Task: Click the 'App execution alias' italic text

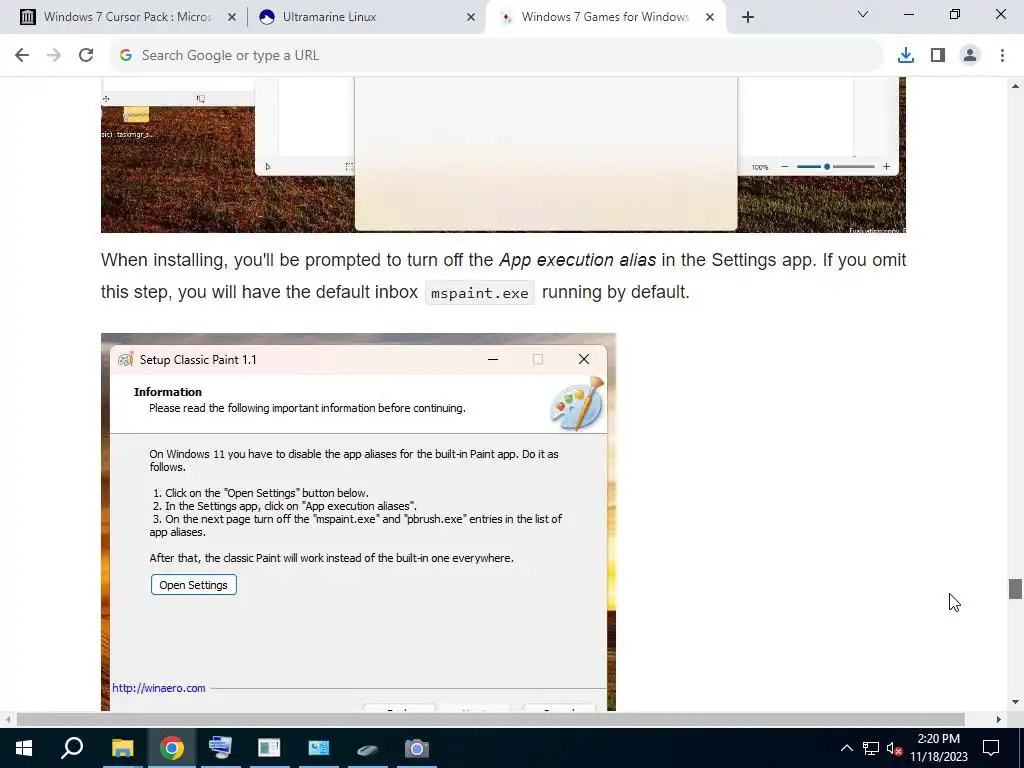Action: 577,260
